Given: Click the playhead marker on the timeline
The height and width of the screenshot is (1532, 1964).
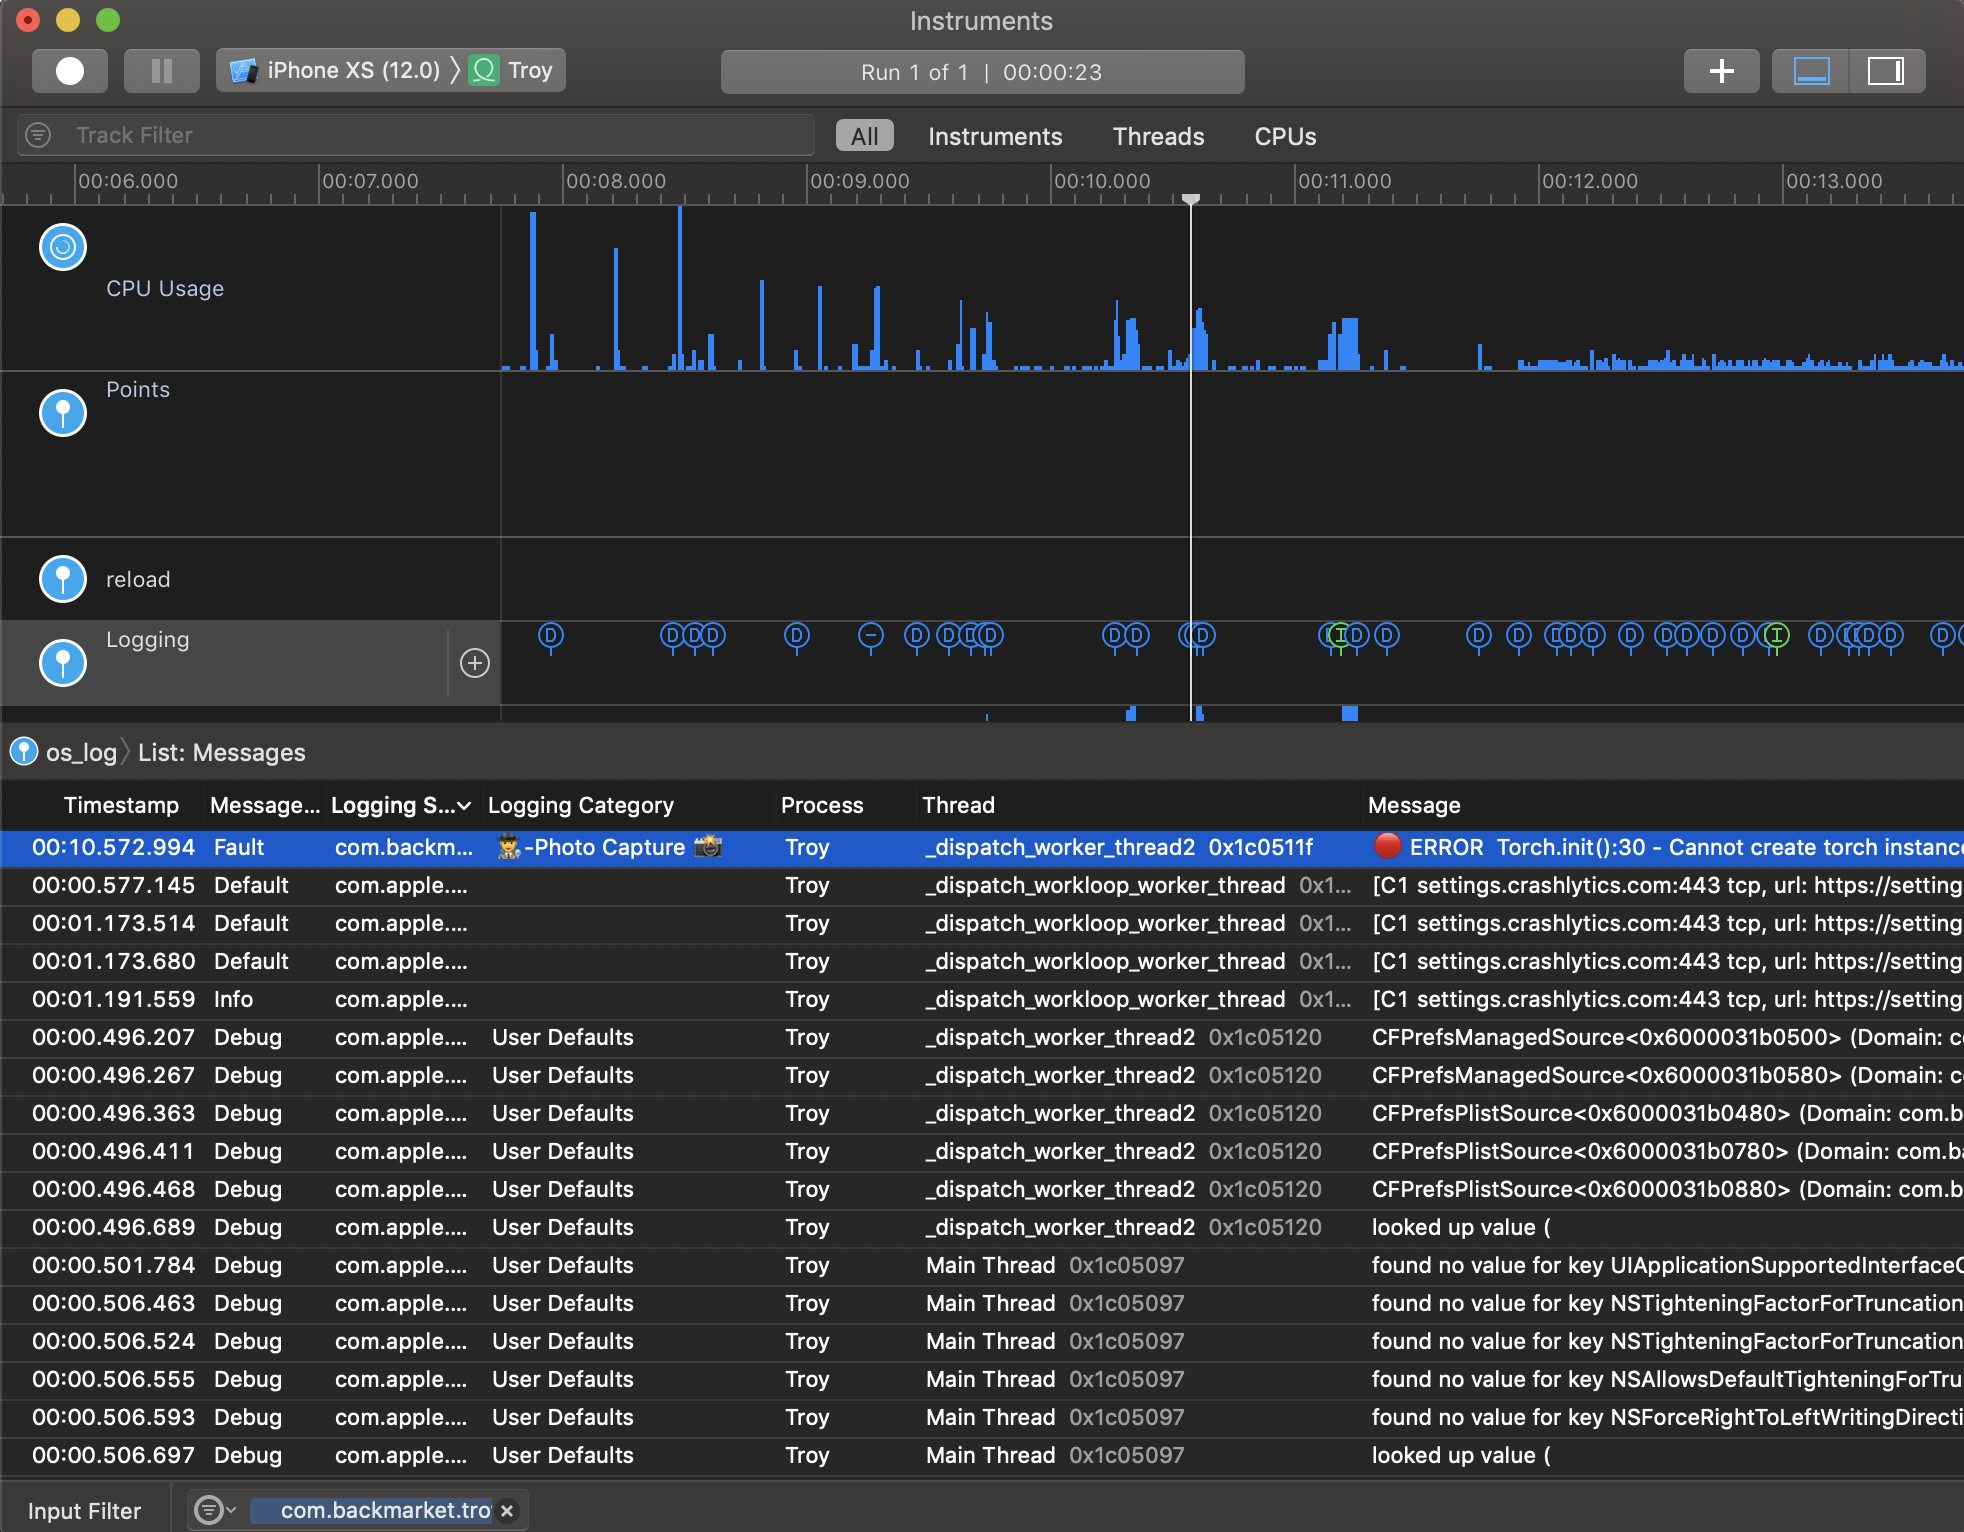Looking at the screenshot, I should tap(1190, 199).
